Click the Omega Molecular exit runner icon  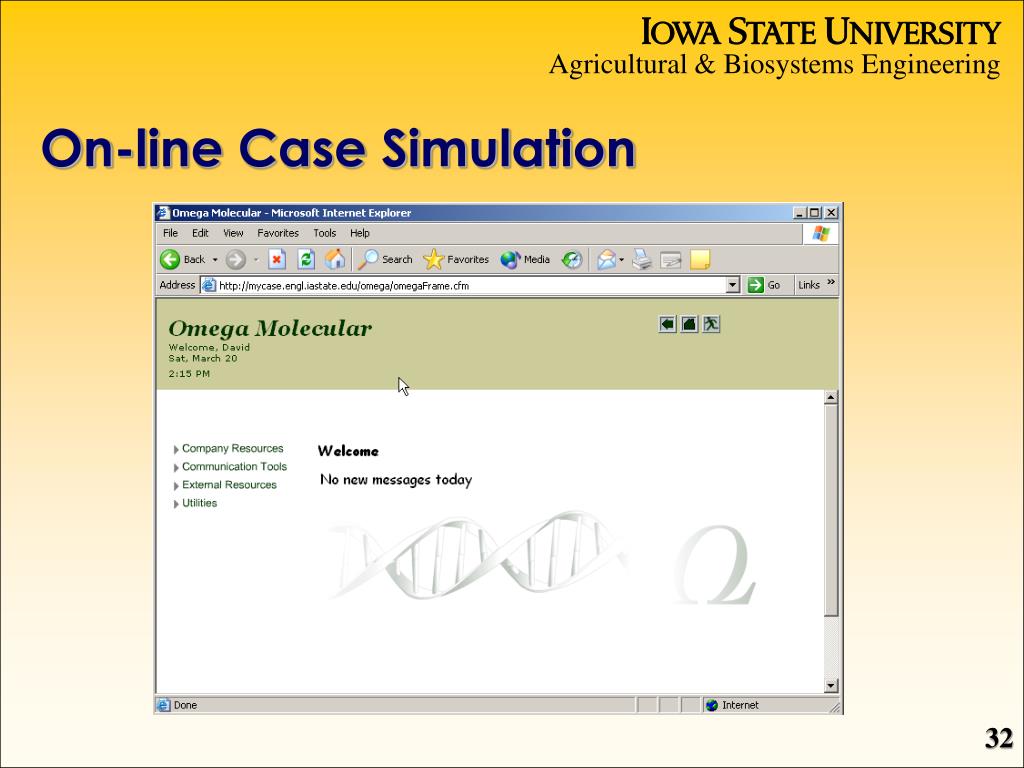pyautogui.click(x=711, y=324)
